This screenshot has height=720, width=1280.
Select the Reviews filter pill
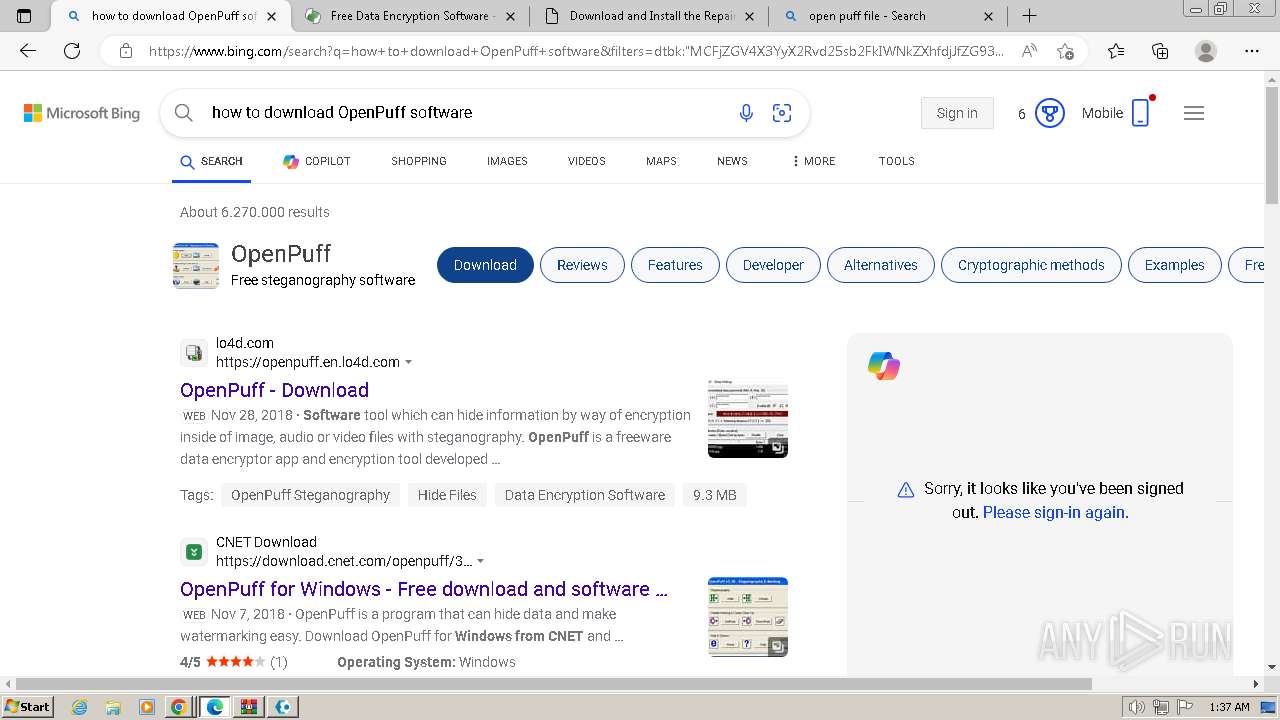(x=582, y=265)
